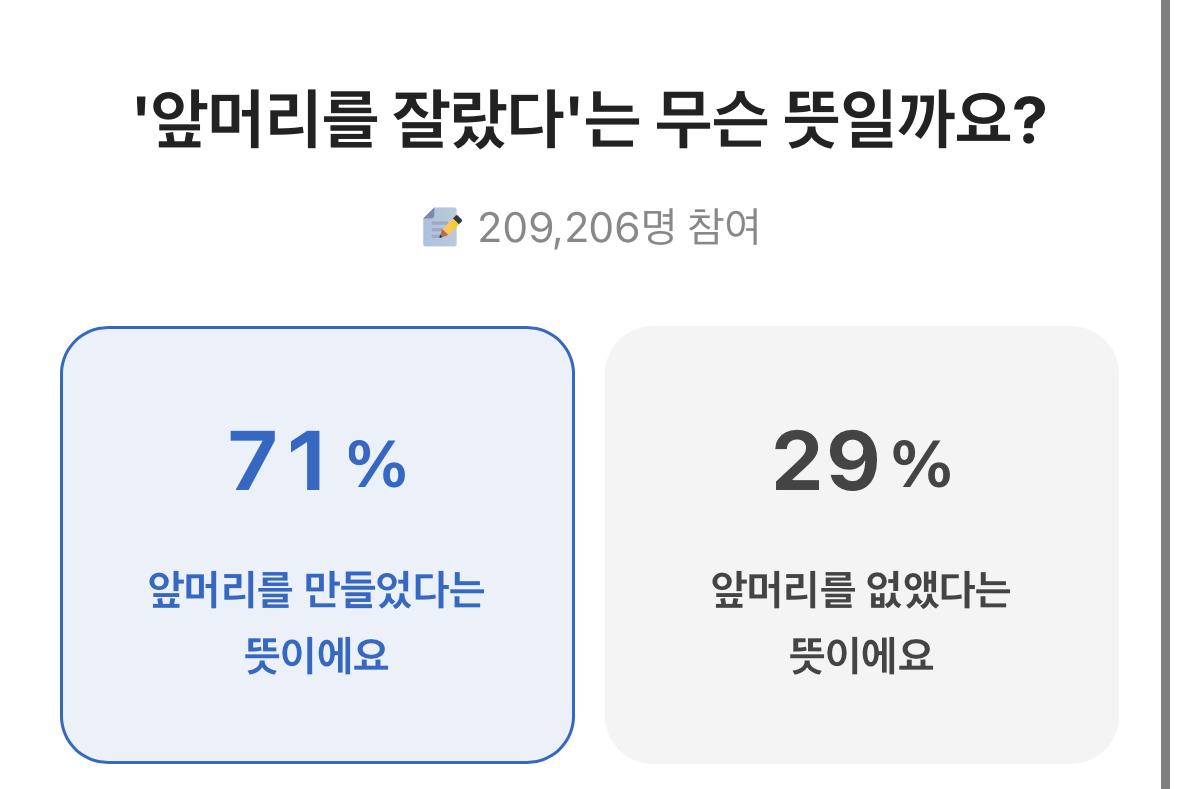Viewport: 1179px width, 789px height.
Task: Select the 29% poll option card
Action: [x=861, y=544]
